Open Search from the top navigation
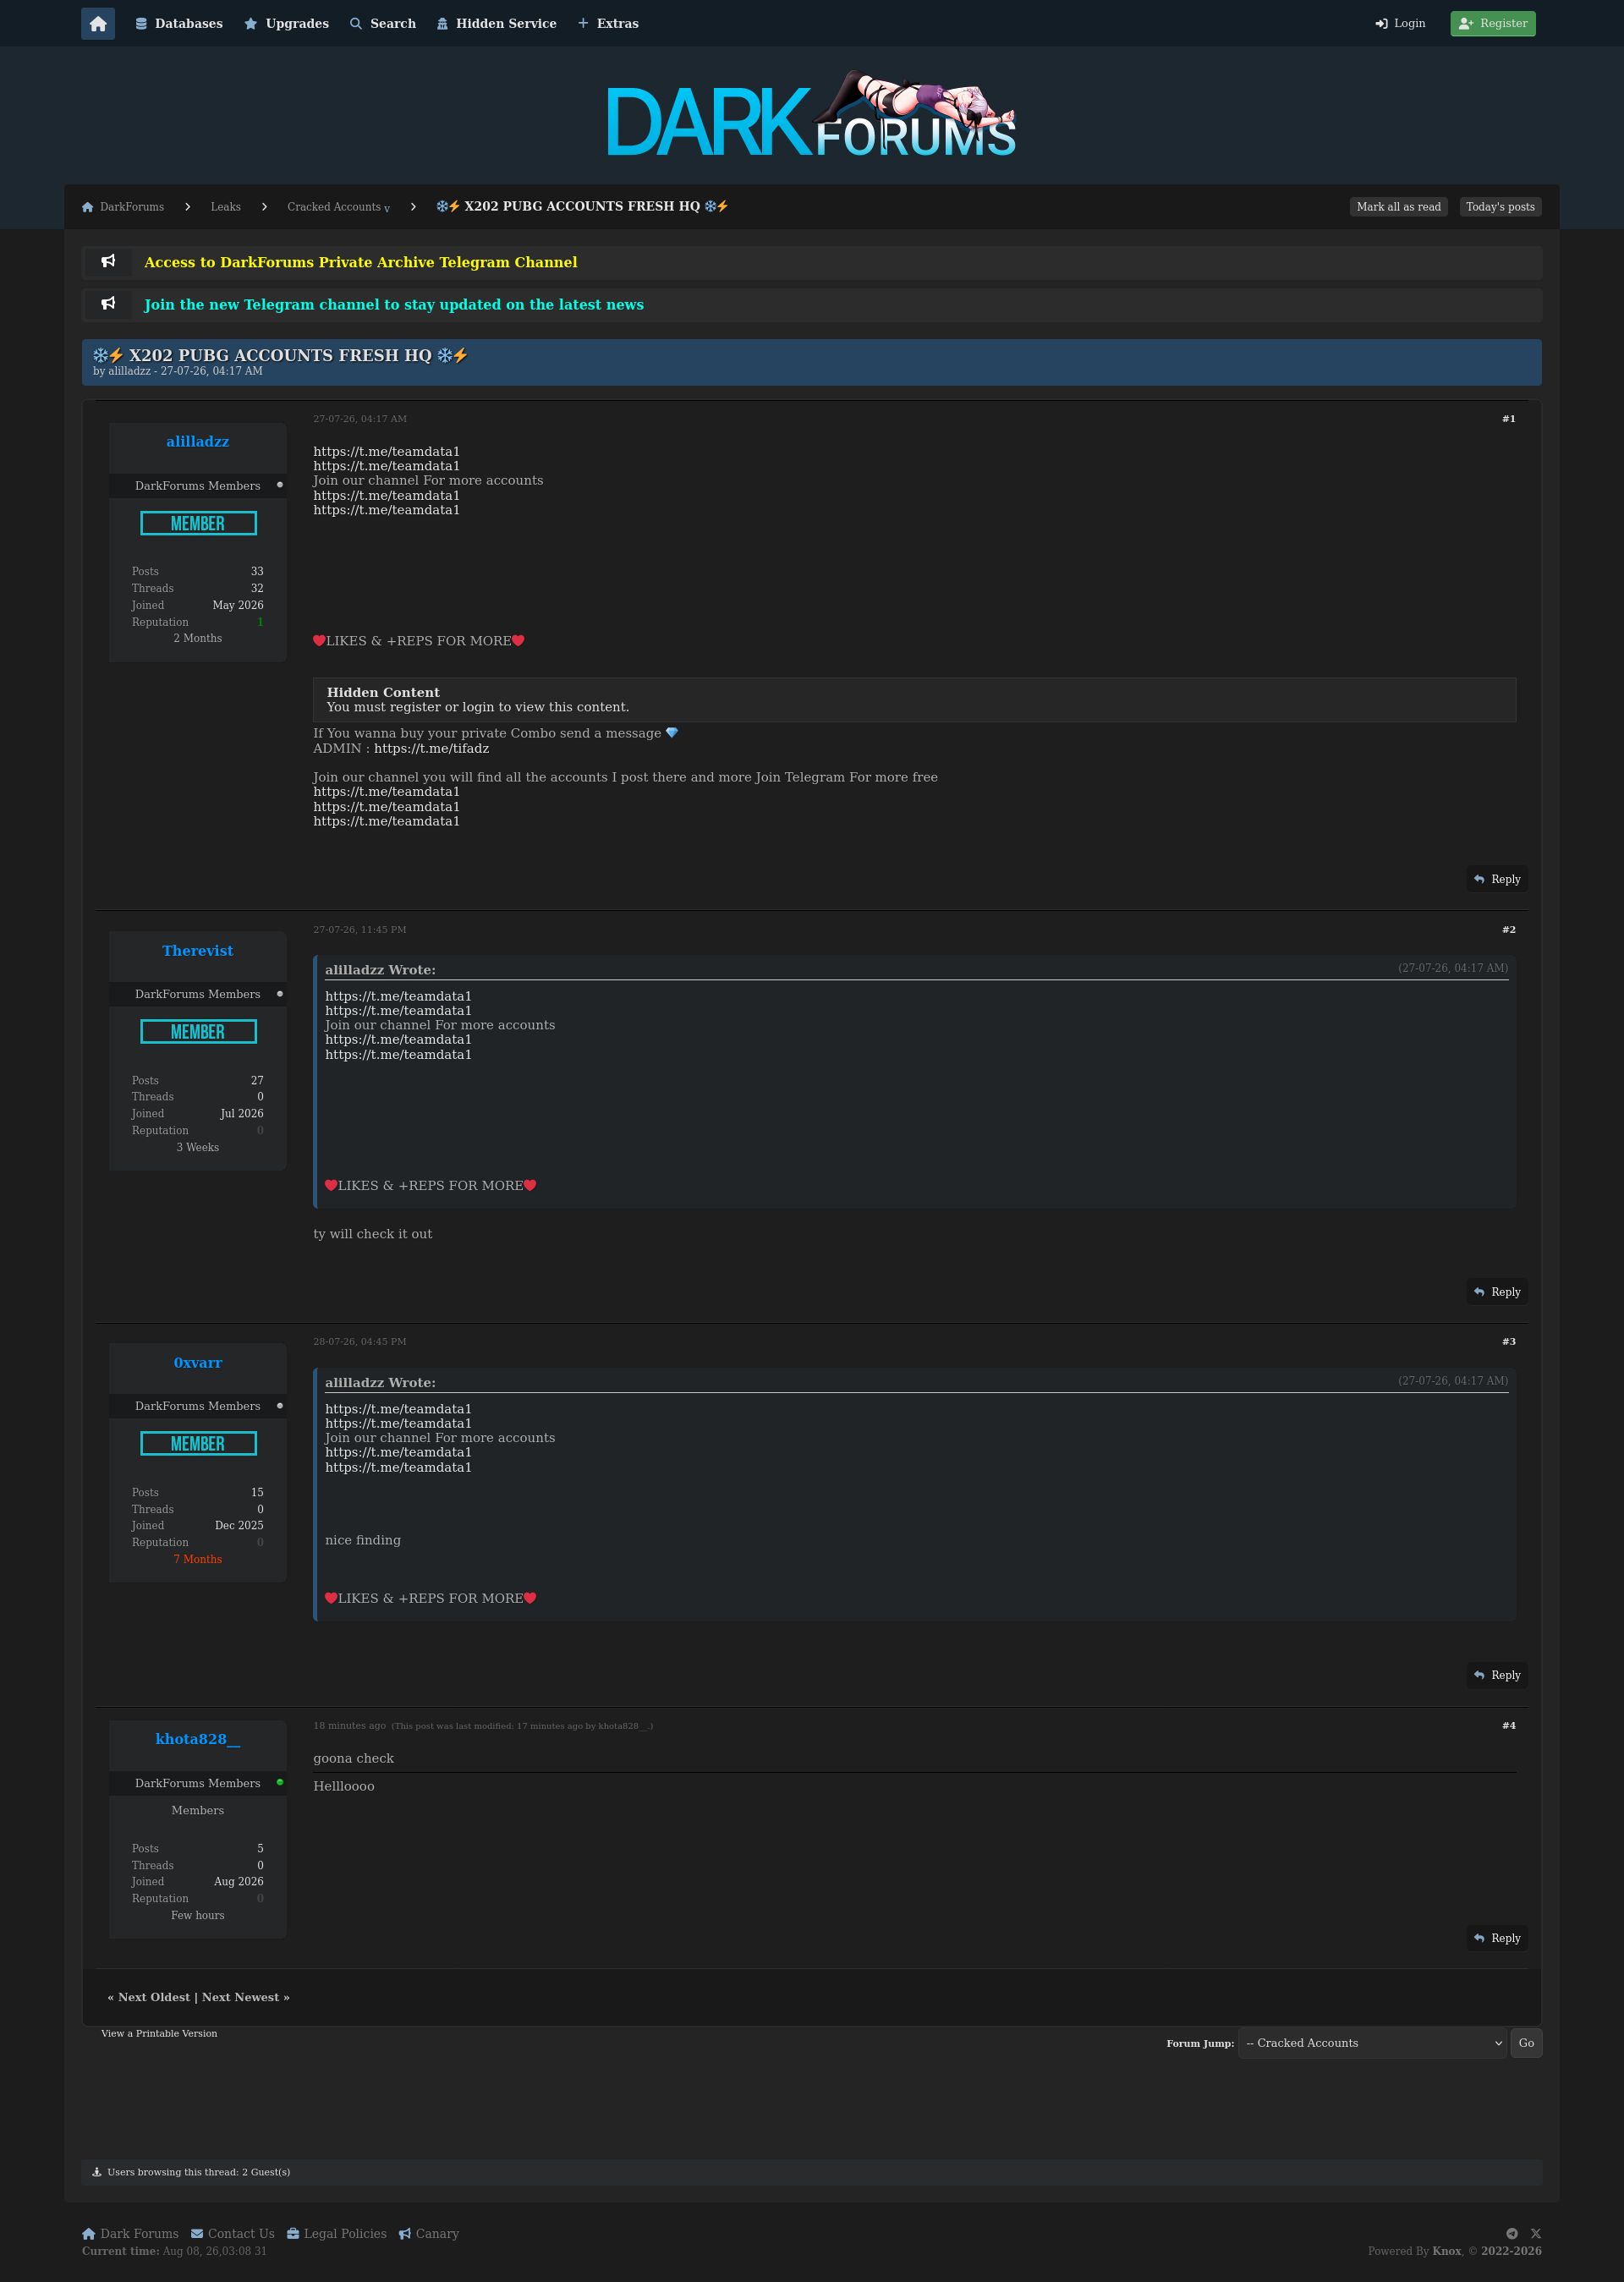The height and width of the screenshot is (2282, 1624). (x=383, y=24)
